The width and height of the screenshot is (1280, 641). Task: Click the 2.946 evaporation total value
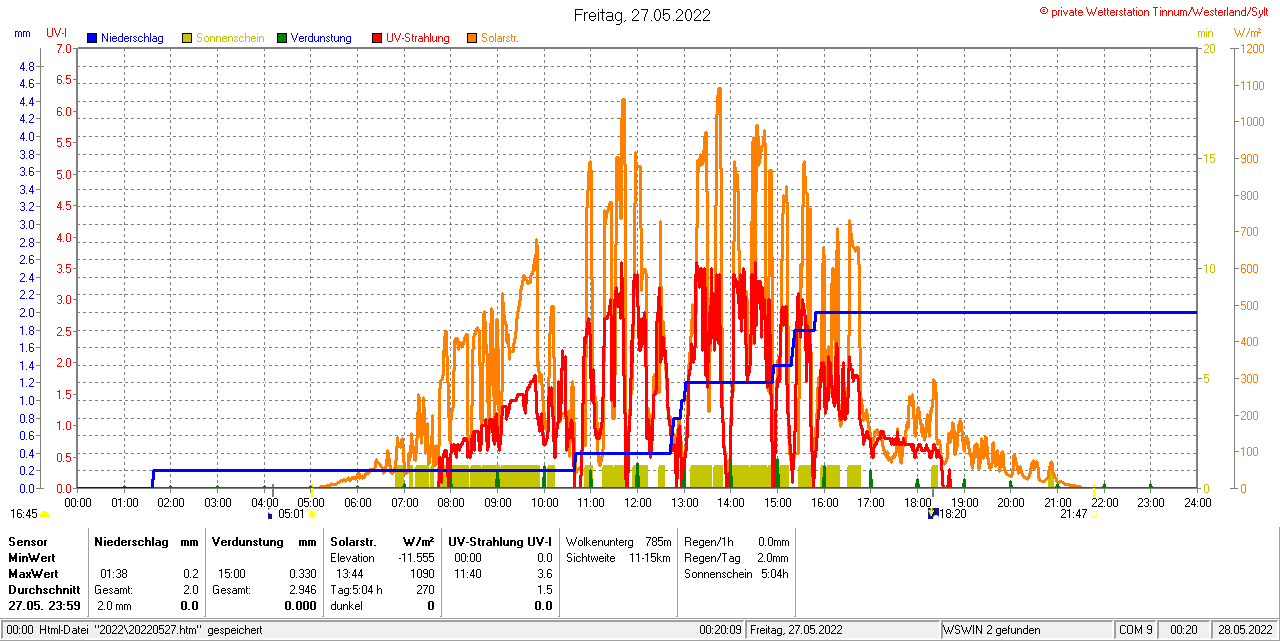[x=303, y=590]
